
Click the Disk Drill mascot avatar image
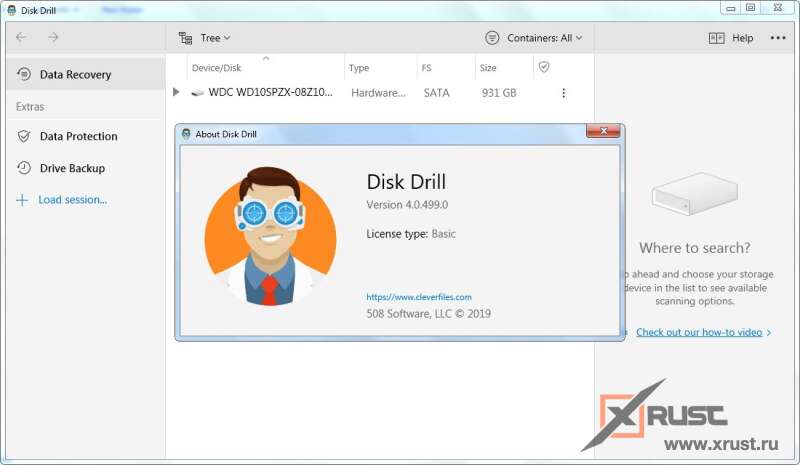(270, 235)
